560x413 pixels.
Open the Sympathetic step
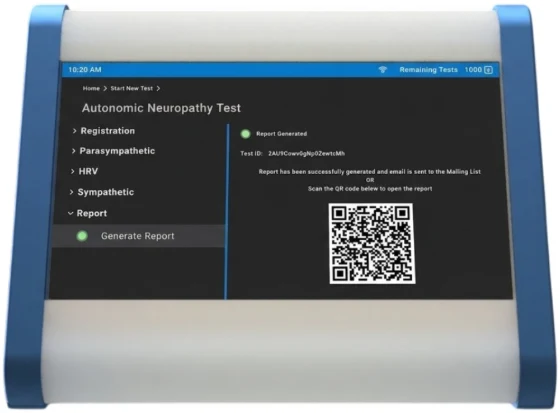(x=106, y=192)
